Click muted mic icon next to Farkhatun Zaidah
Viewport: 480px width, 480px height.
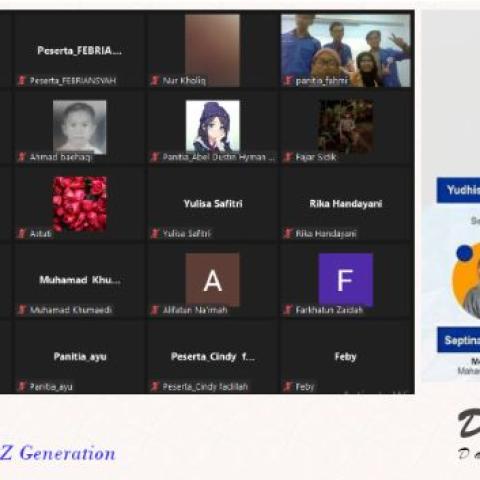tap(288, 310)
